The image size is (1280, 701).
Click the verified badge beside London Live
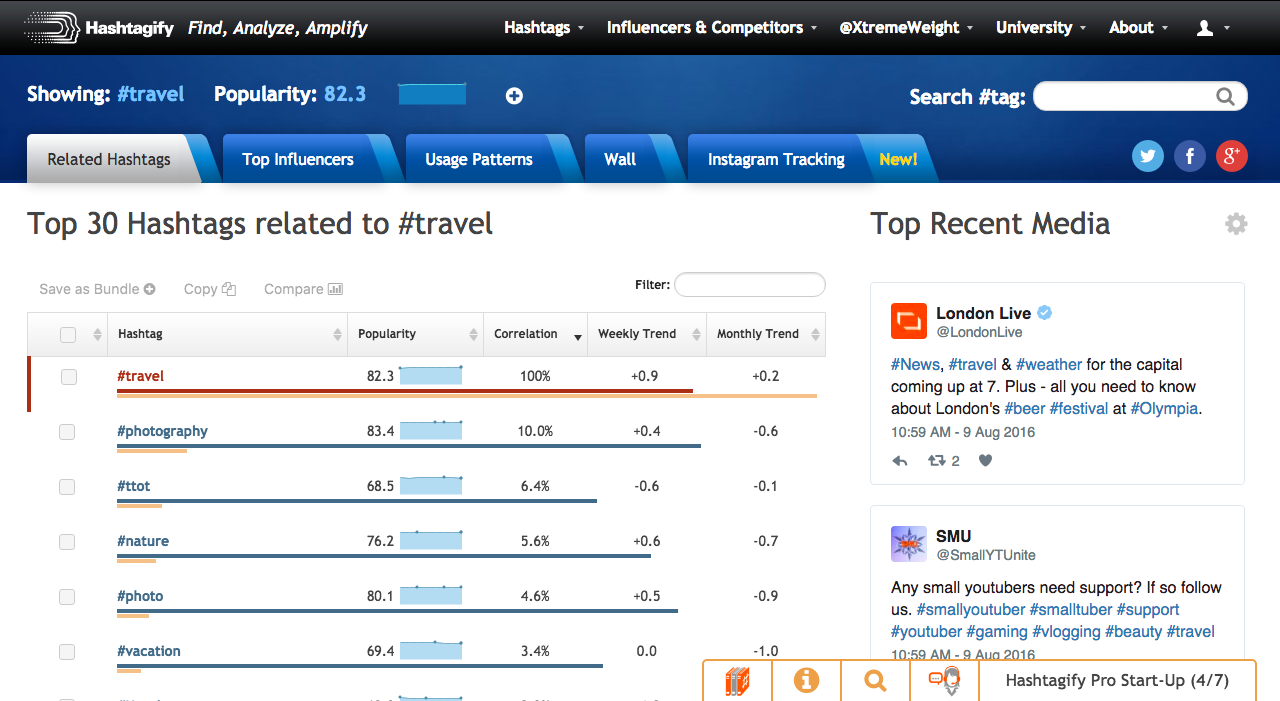(x=1044, y=313)
